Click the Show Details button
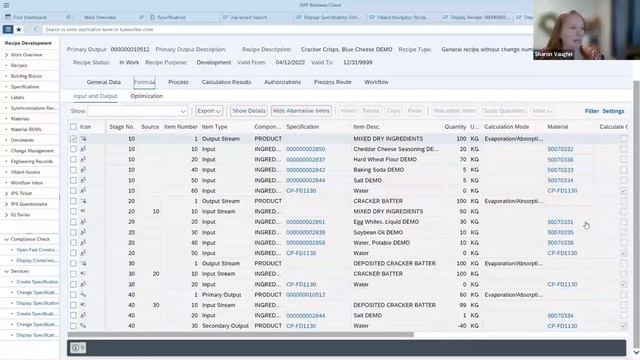The height and width of the screenshot is (360, 640). point(249,111)
